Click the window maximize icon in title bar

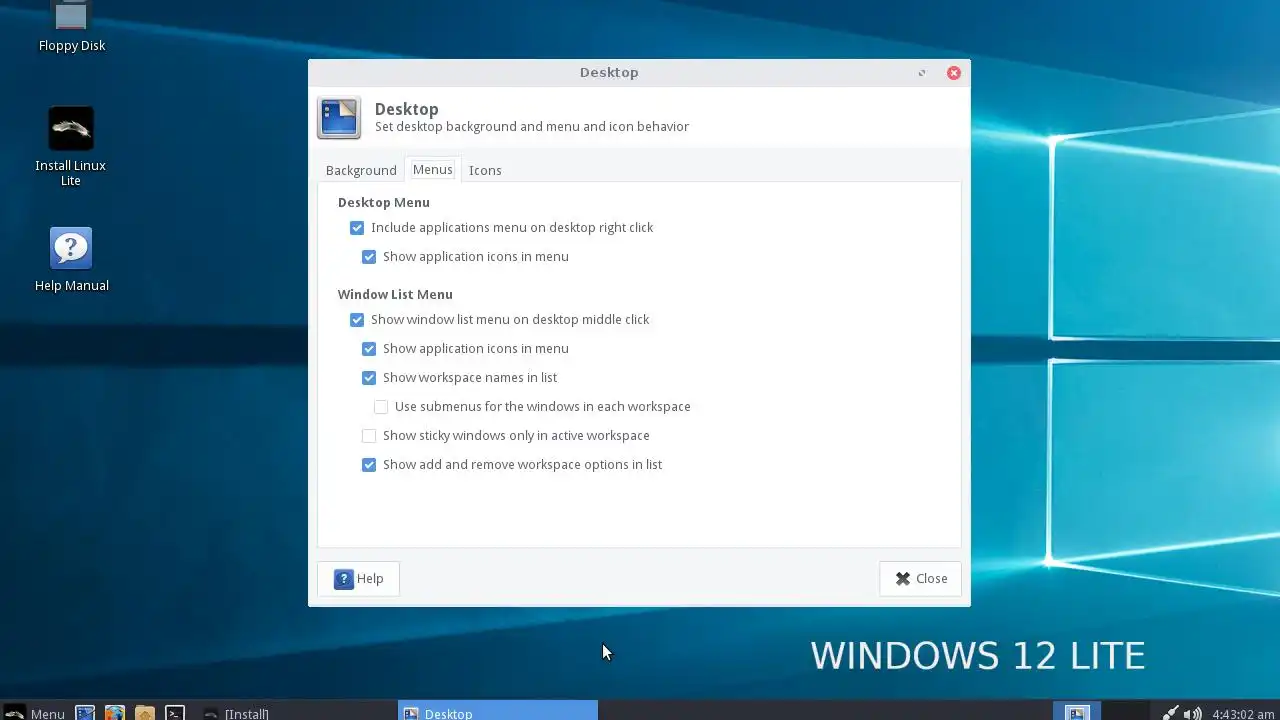point(922,72)
